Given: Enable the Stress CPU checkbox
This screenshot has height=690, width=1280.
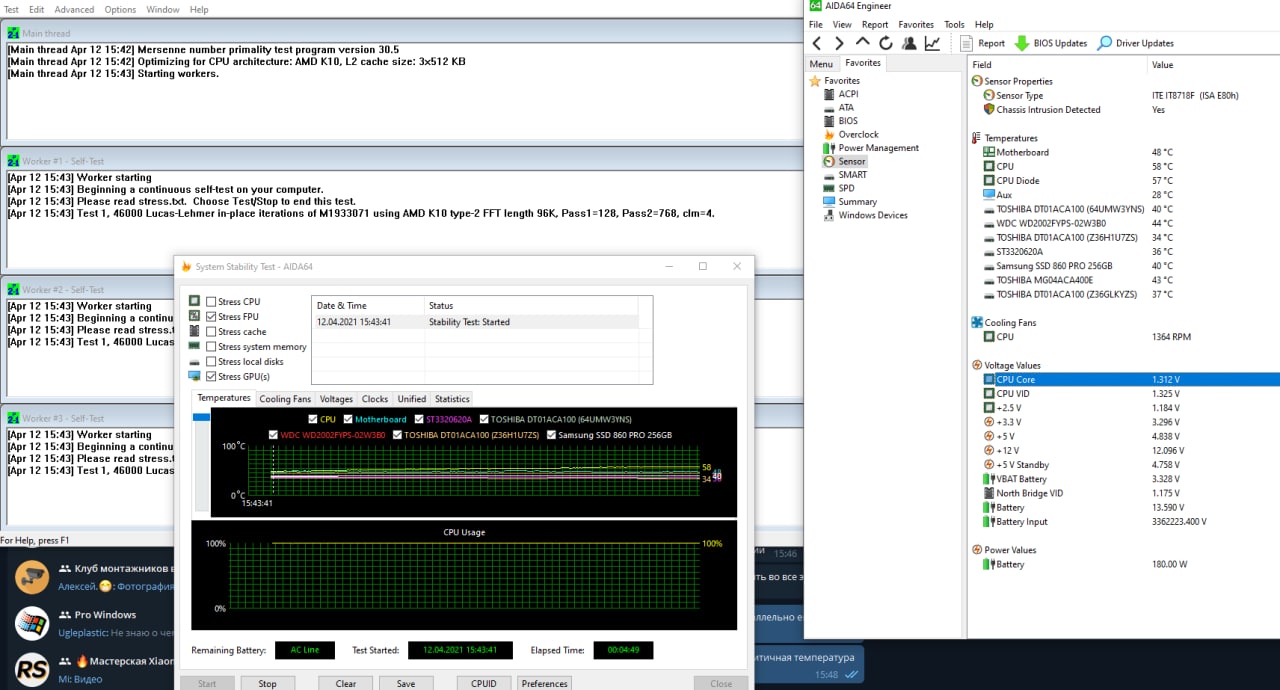Looking at the screenshot, I should pos(211,302).
